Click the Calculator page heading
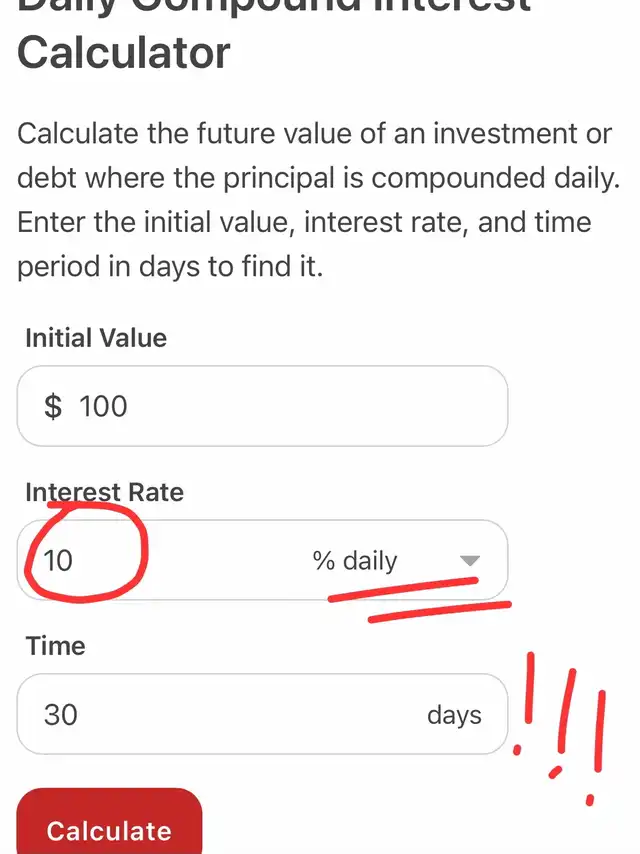Image resolution: width=640 pixels, height=854 pixels. coord(123,50)
